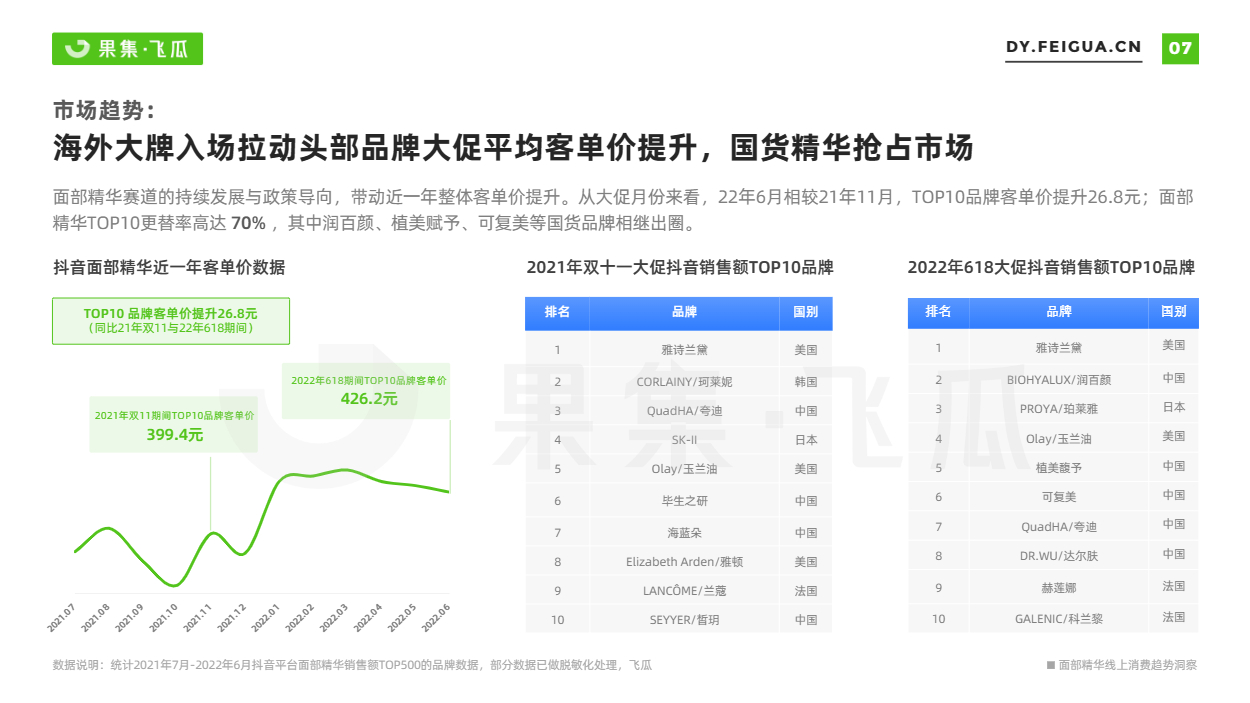Click the LANCÔME/兰蔻 cell
1250x703 pixels.
pos(684,591)
